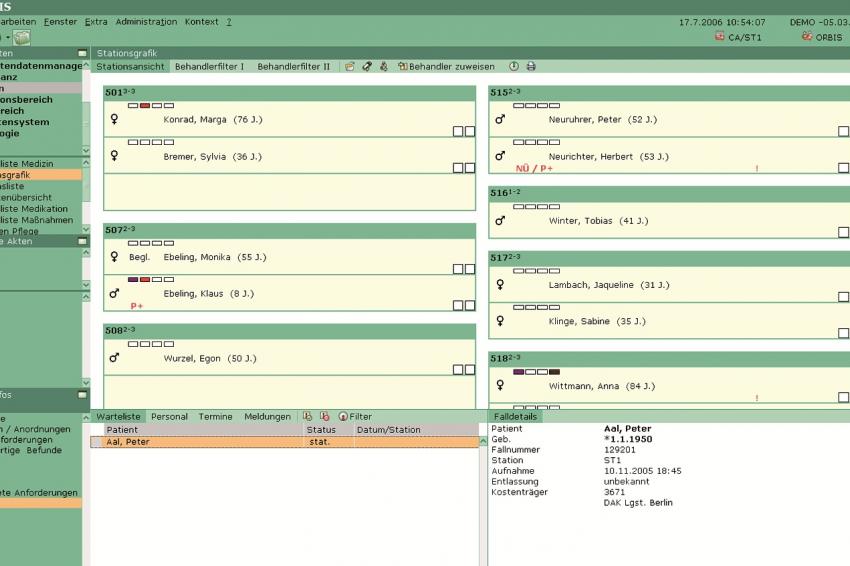Open the Personal tab
Image resolution: width=850 pixels, height=566 pixels.
coord(169,416)
